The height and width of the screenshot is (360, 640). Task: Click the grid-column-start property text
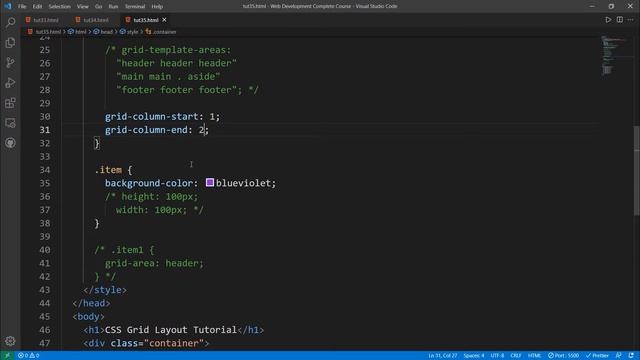coord(151,117)
